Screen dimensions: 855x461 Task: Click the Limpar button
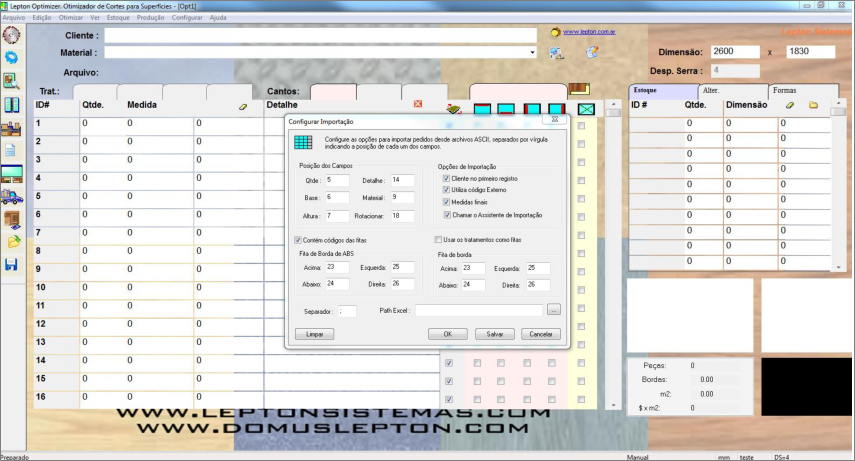click(314, 334)
